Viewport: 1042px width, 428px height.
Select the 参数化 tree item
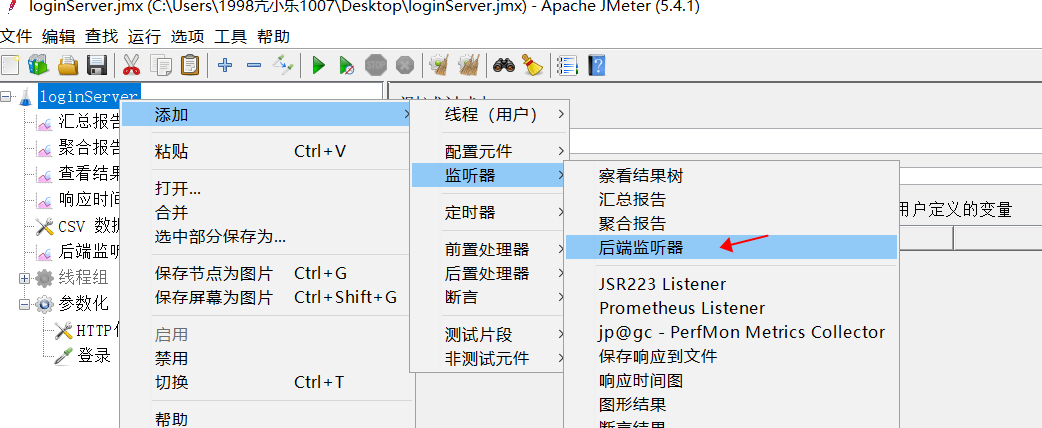[83, 304]
